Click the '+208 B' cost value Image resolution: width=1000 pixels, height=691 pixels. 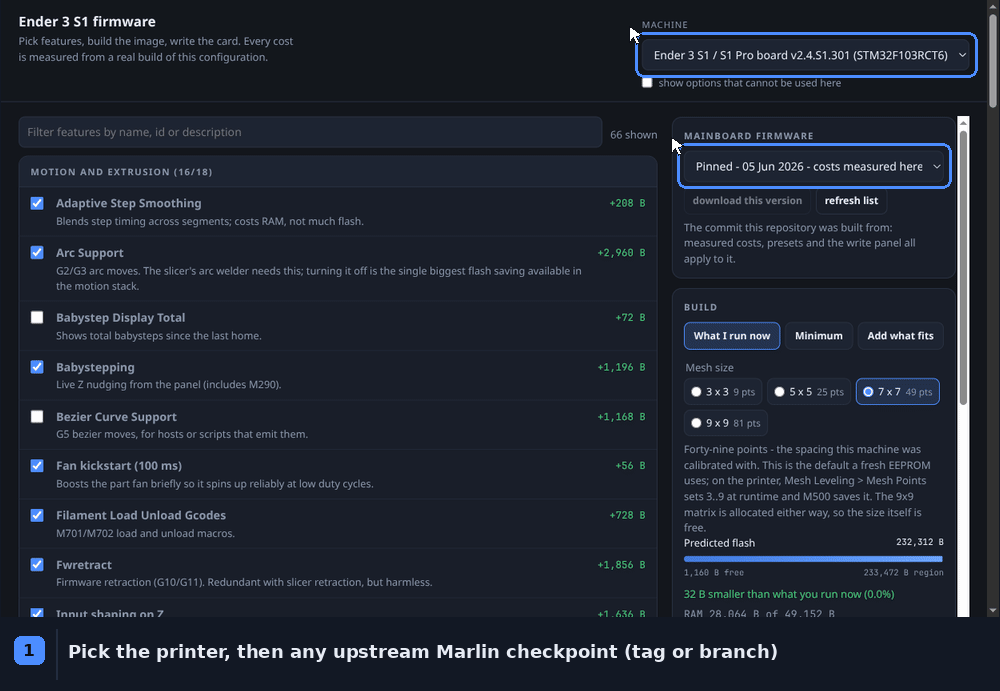tap(627, 203)
